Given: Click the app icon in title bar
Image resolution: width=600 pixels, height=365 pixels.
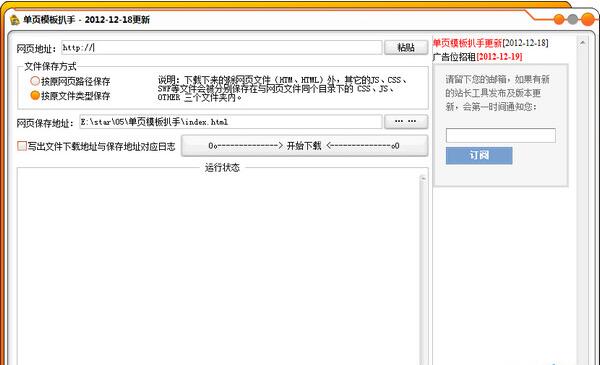Looking at the screenshot, I should [15, 20].
